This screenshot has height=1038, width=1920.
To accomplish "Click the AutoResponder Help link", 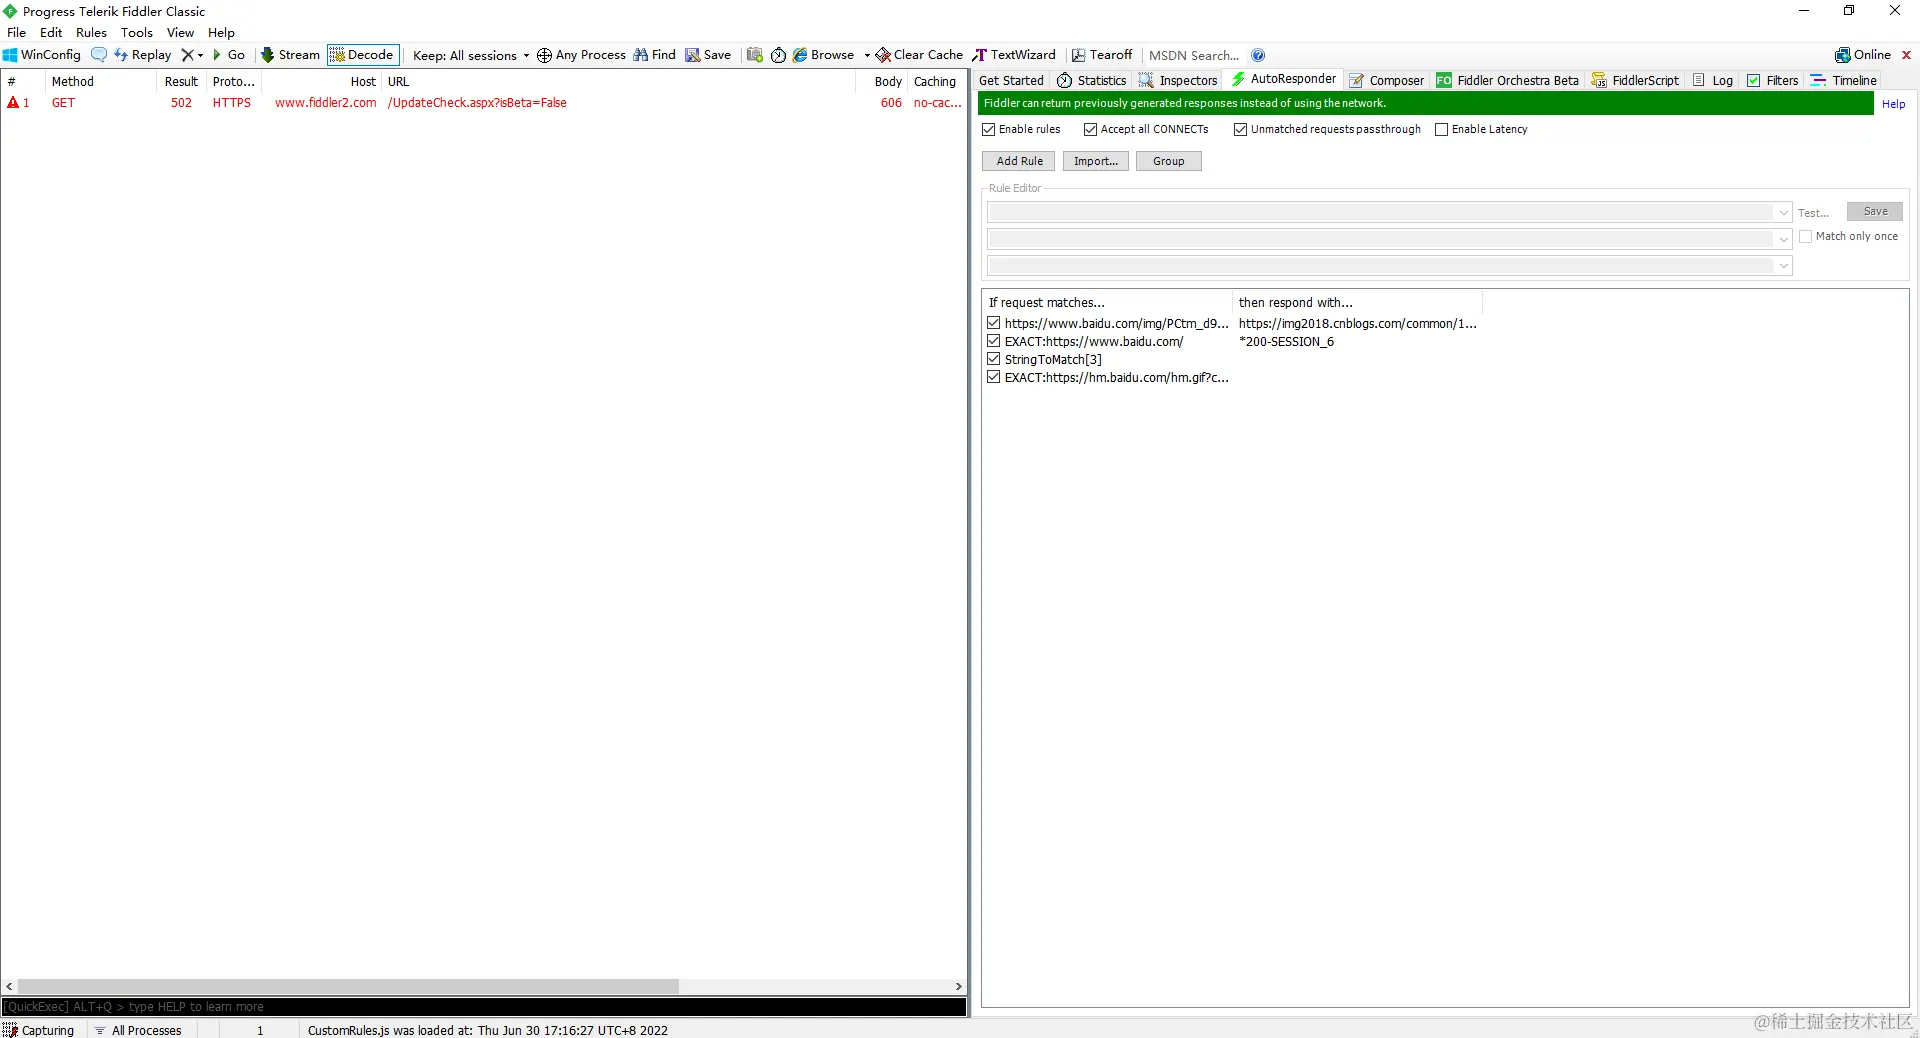I will coord(1893,104).
